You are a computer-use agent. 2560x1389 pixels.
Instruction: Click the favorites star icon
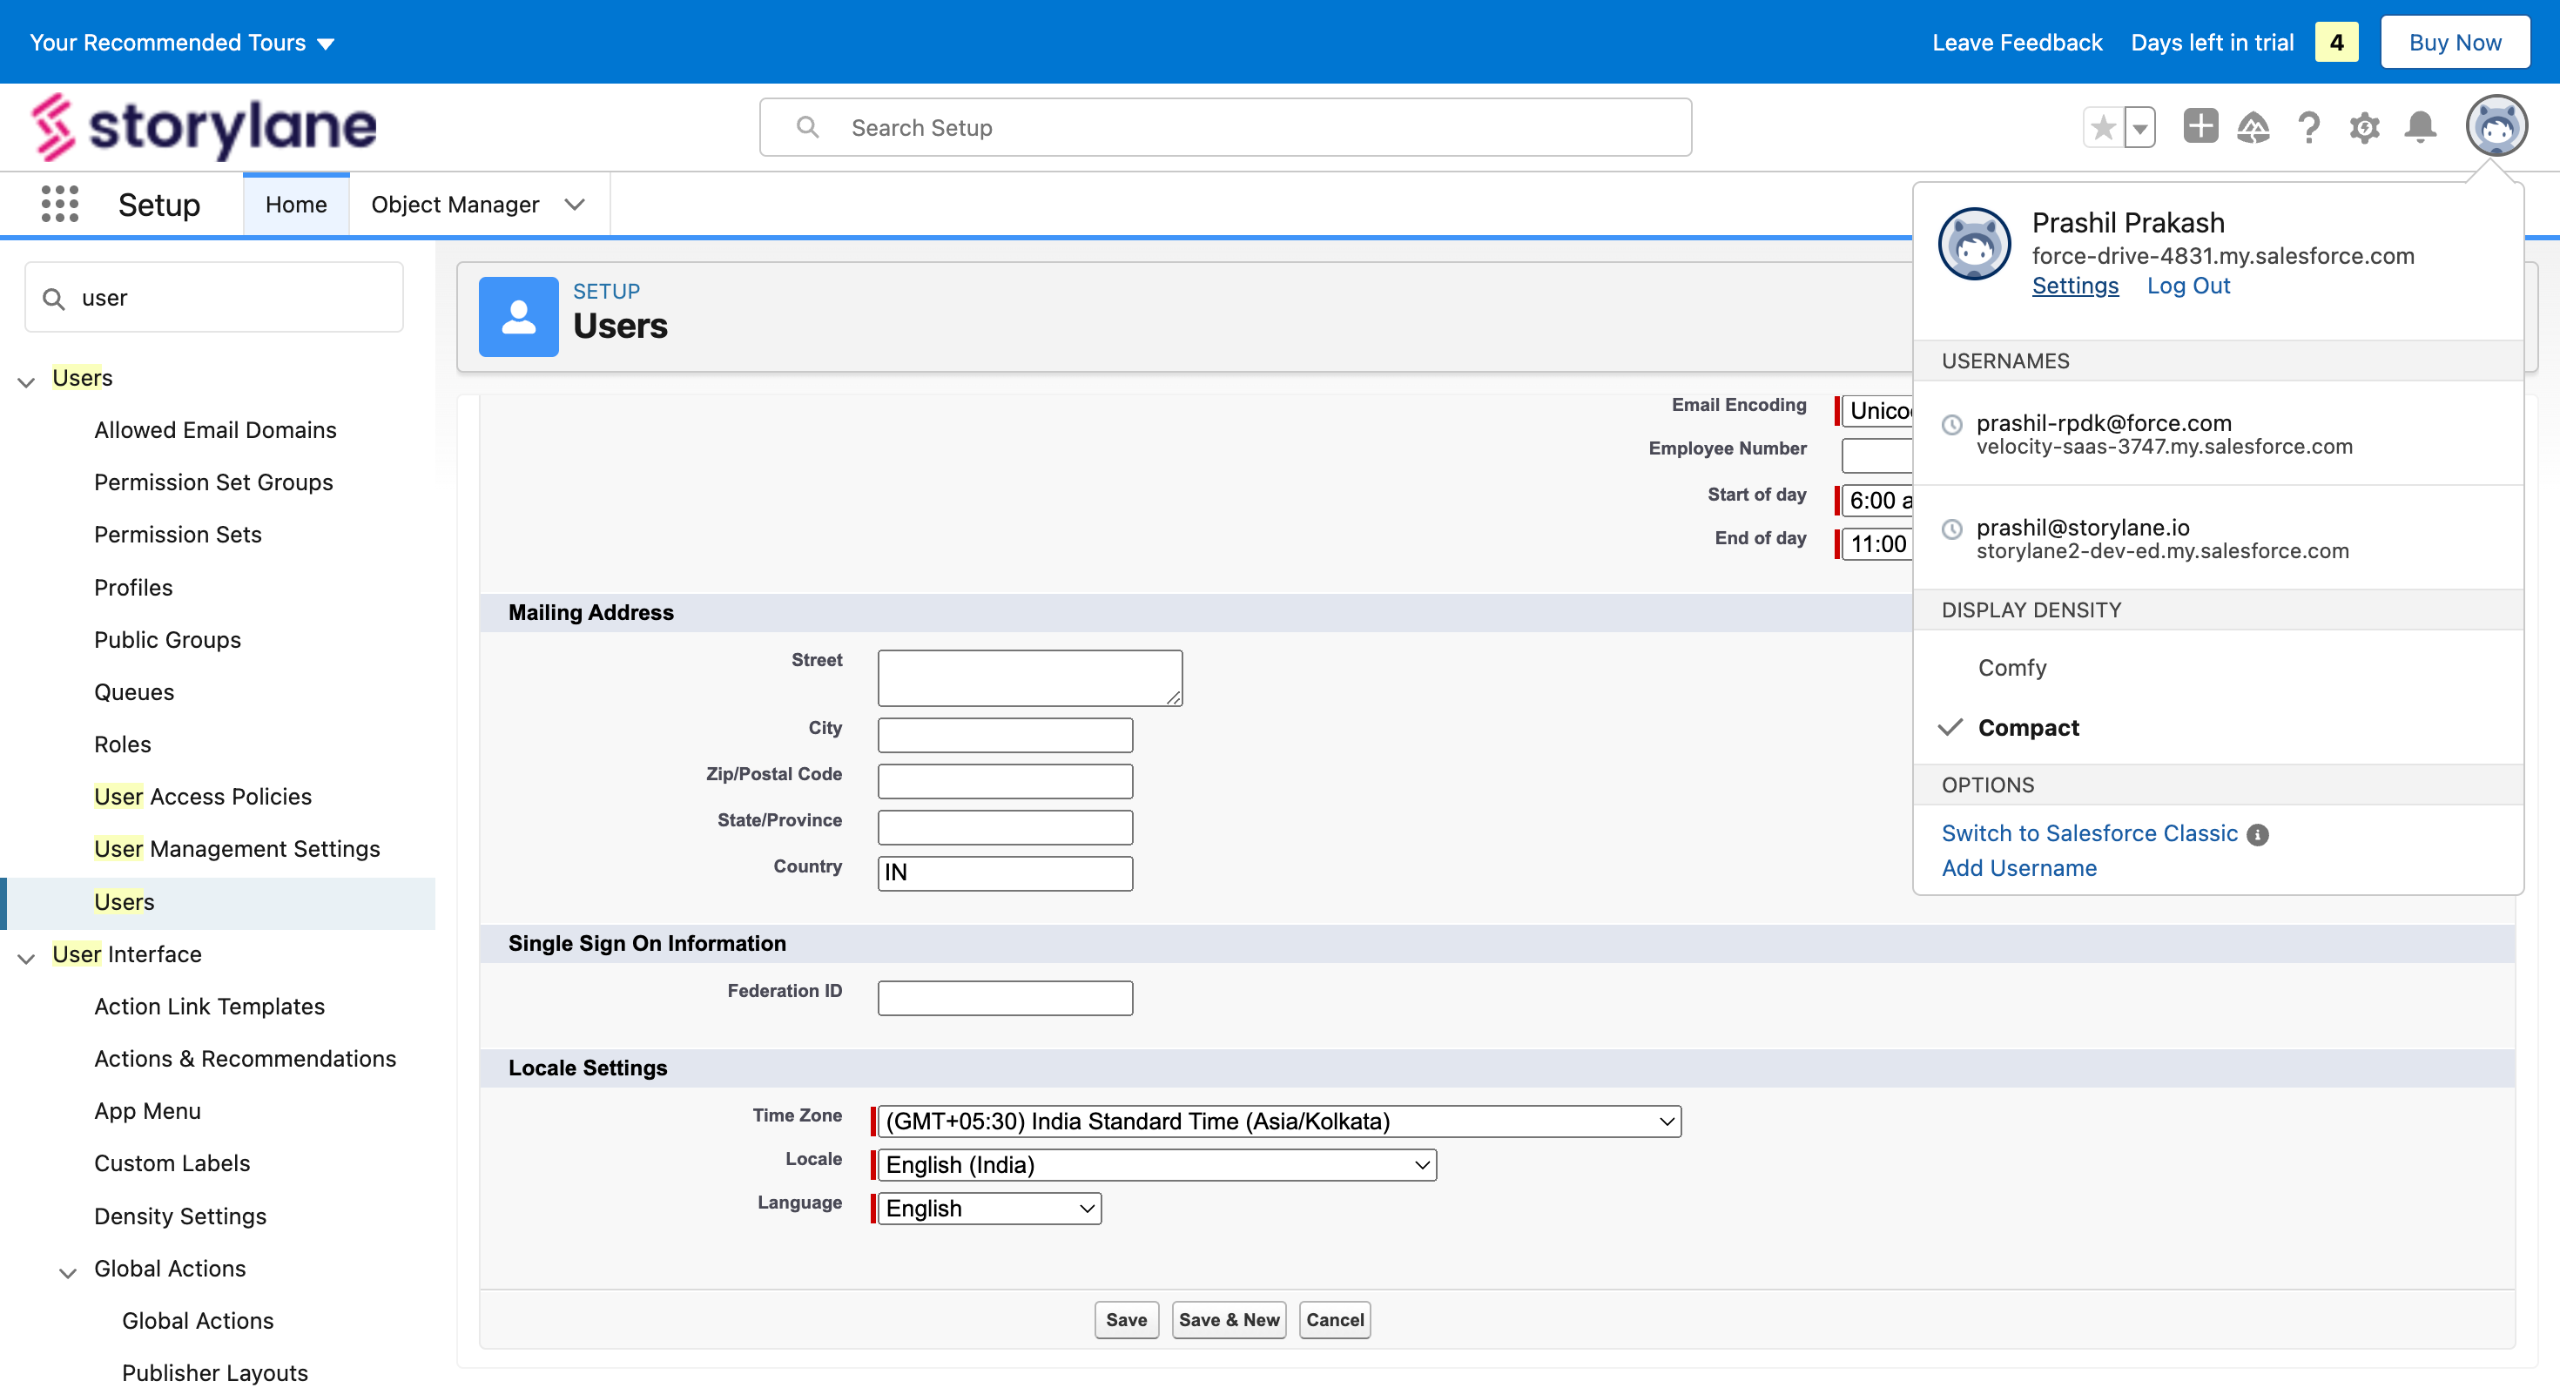click(2103, 128)
